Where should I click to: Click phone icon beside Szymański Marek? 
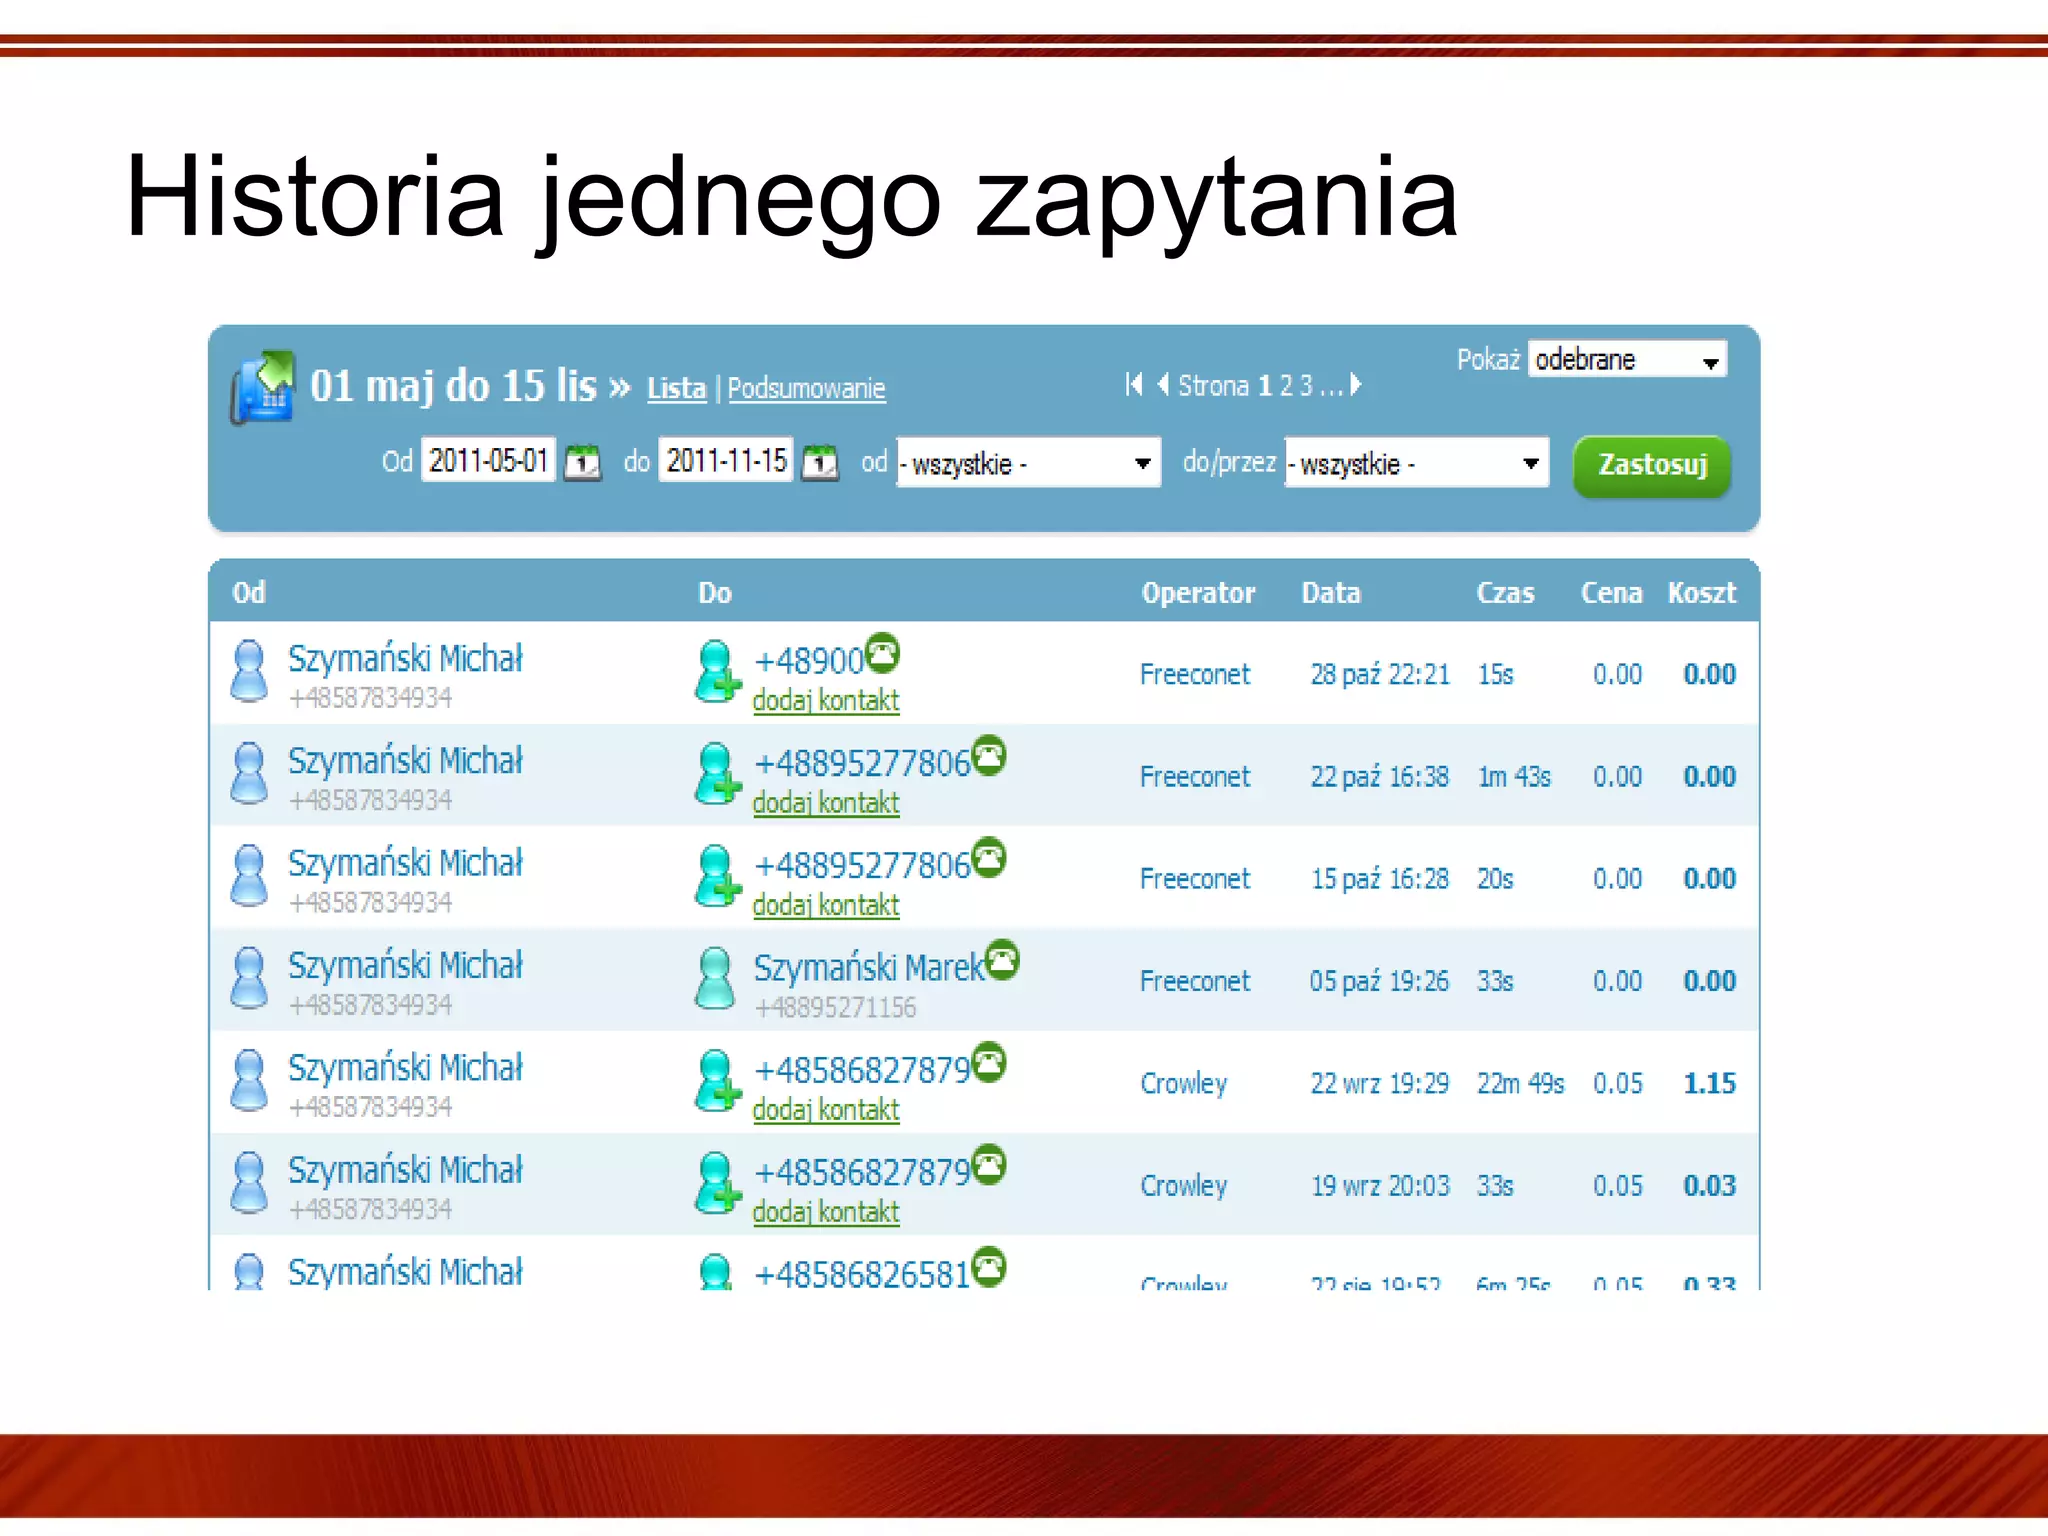click(x=1002, y=961)
